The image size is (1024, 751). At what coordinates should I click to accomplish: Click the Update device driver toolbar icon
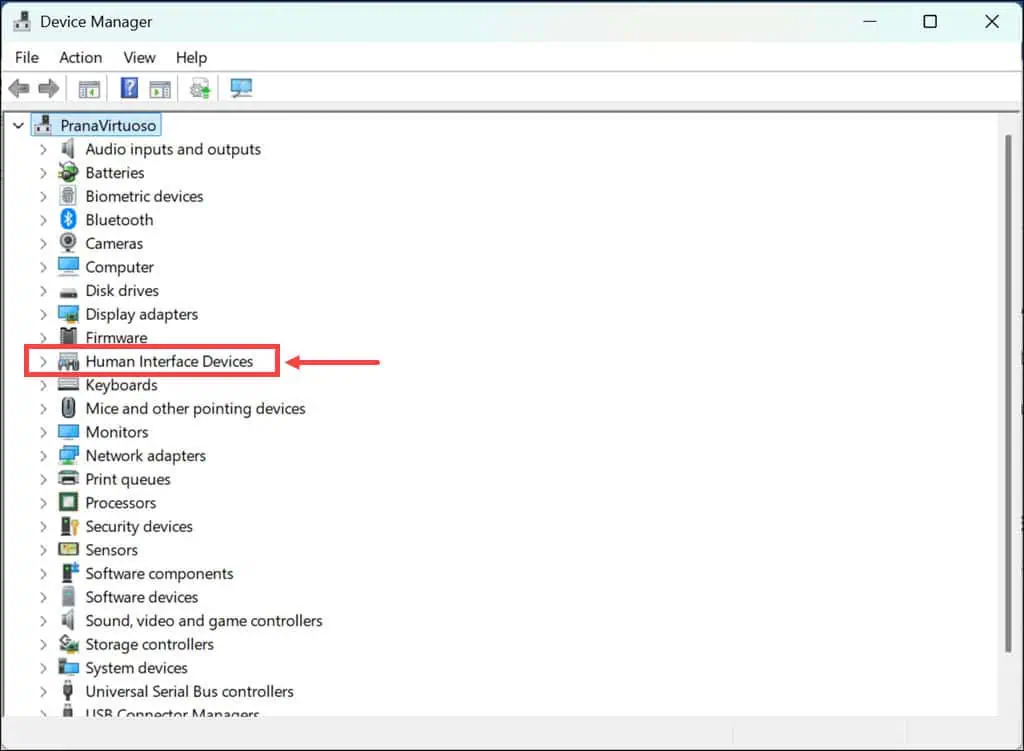point(200,88)
